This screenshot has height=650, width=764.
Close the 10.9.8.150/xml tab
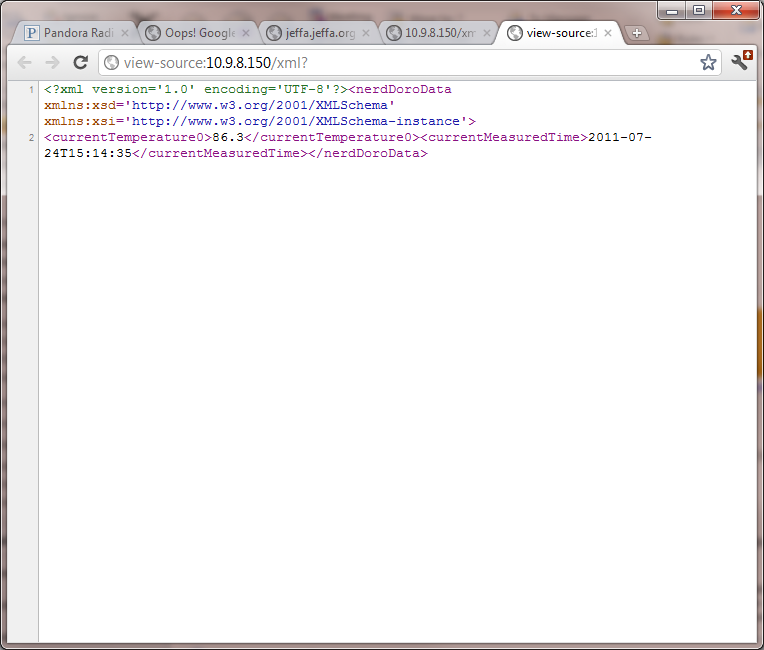486,33
